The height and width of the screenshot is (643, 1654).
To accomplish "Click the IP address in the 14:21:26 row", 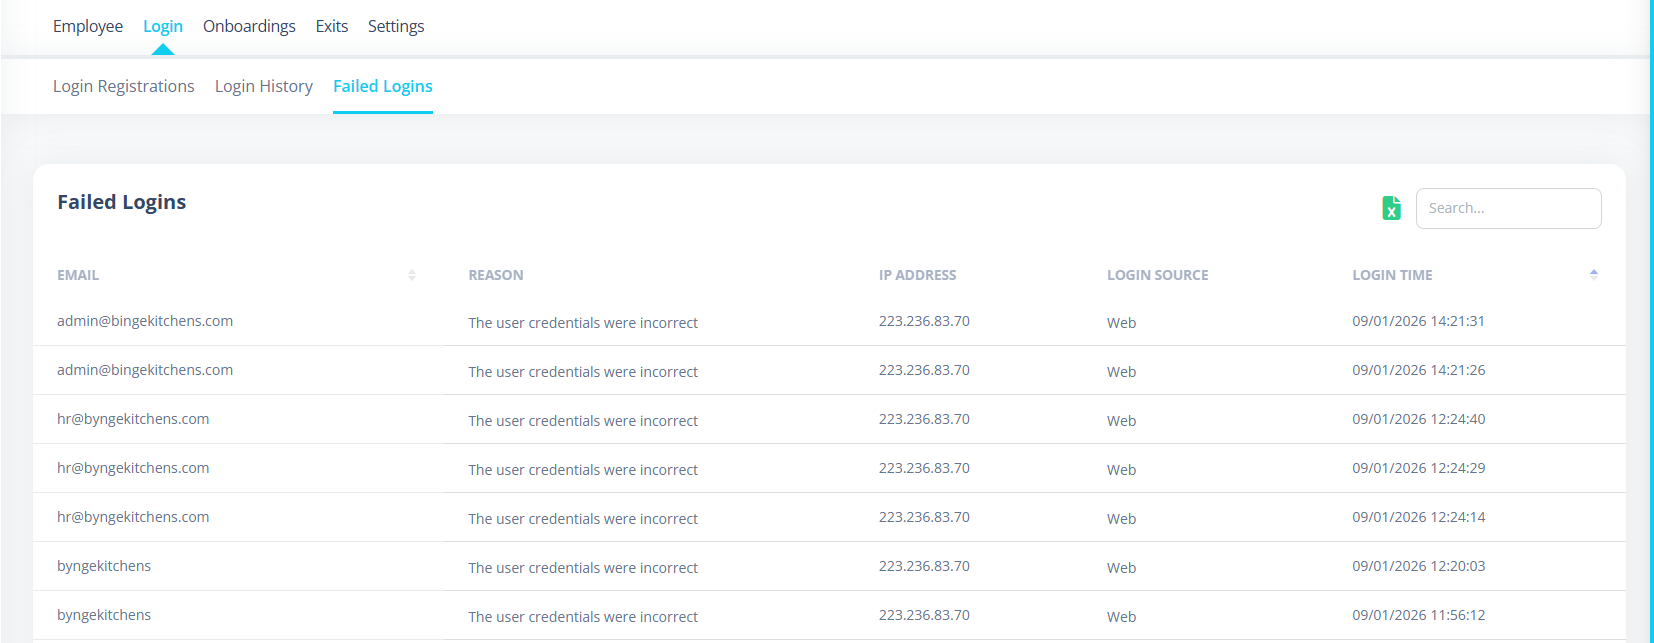I will point(924,370).
